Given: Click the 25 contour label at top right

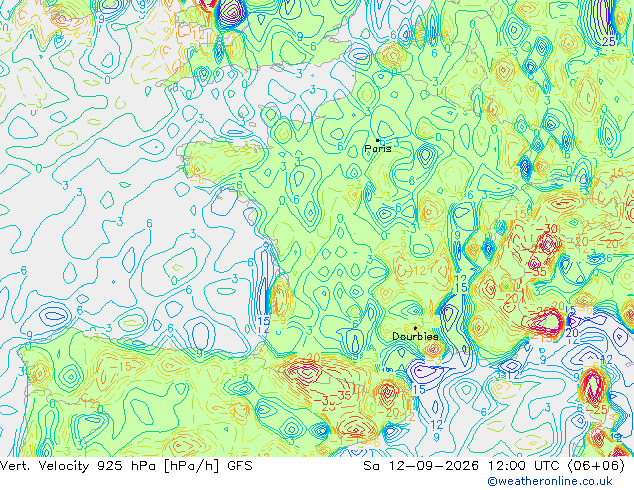Looking at the screenshot, I should coord(609,41).
